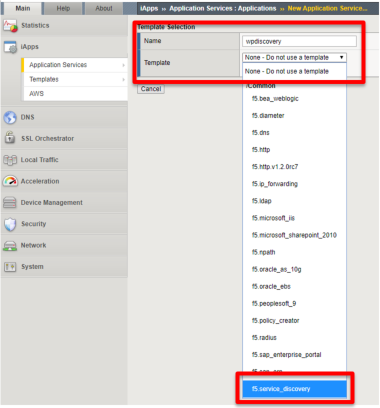Image resolution: width=380 pixels, height=408 pixels.
Task: Switch to the Main tab
Action: [22, 8]
